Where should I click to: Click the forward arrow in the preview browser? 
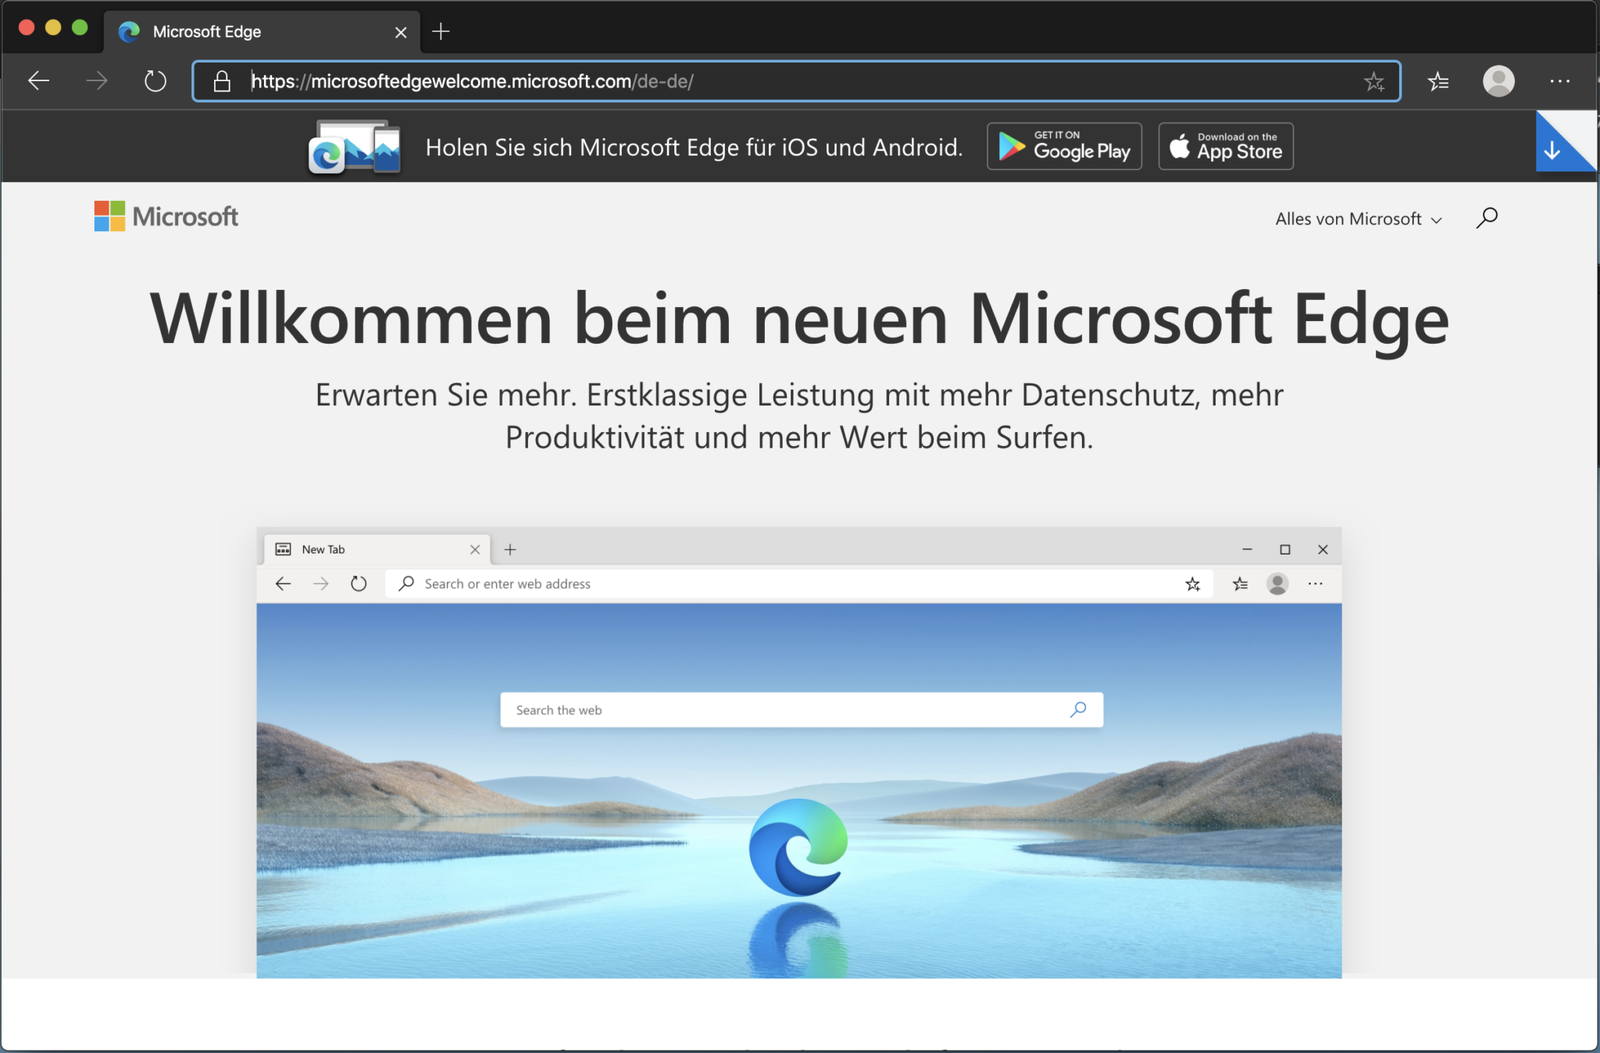[321, 584]
